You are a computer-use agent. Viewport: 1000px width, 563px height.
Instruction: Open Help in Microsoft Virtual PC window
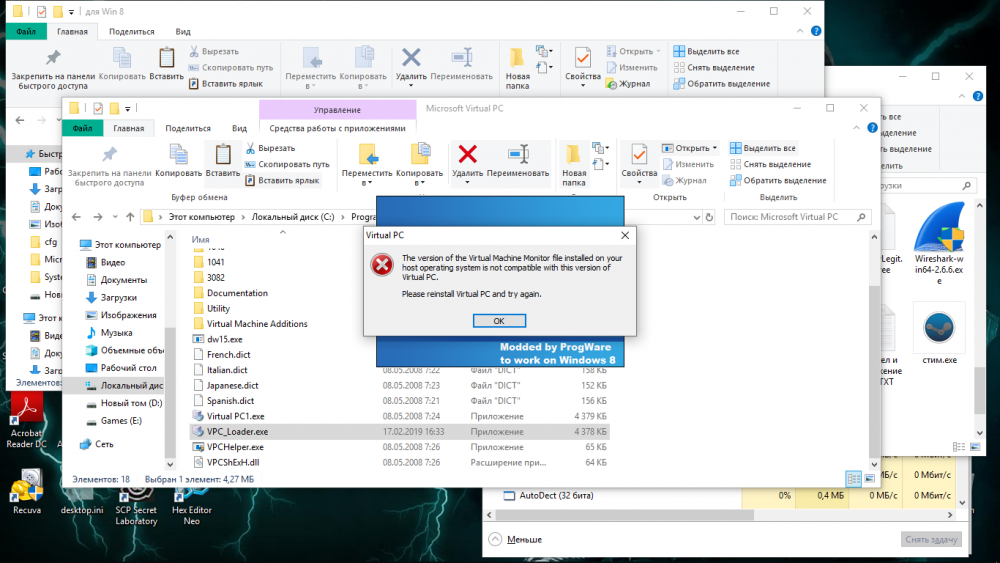coord(872,128)
